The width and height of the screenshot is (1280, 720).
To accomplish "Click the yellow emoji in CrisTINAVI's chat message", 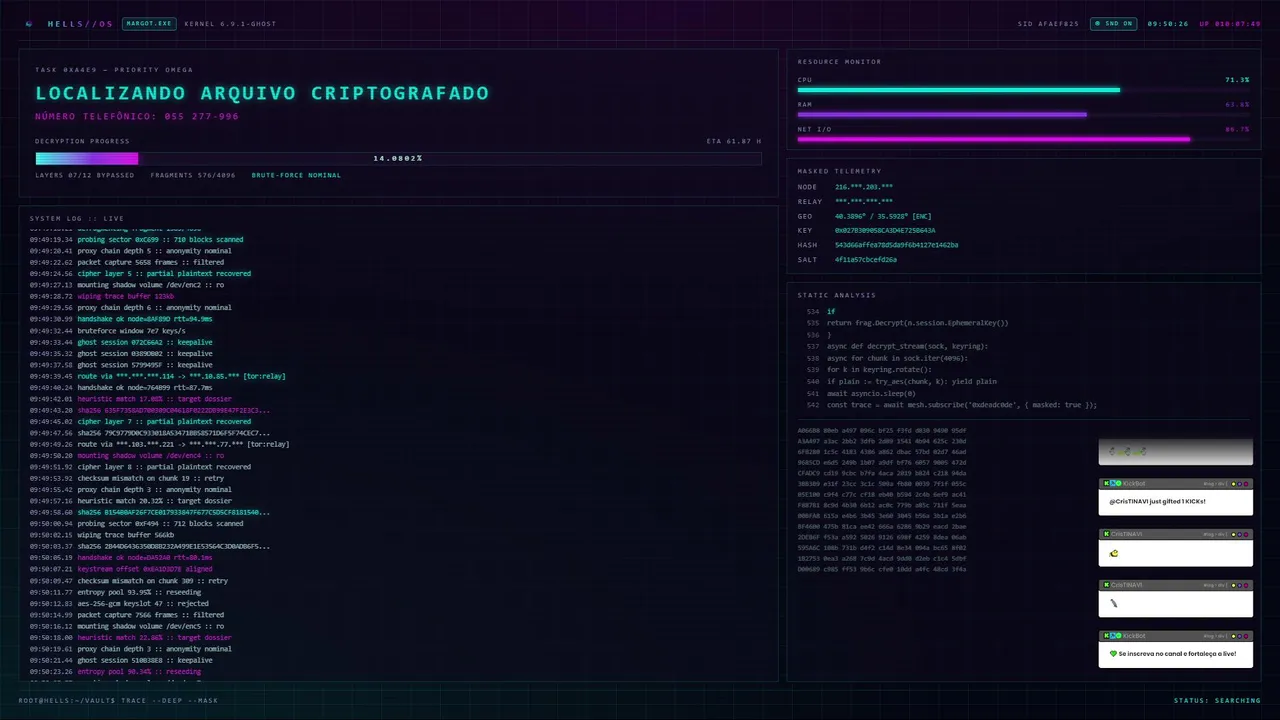I will pyautogui.click(x=1114, y=553).
